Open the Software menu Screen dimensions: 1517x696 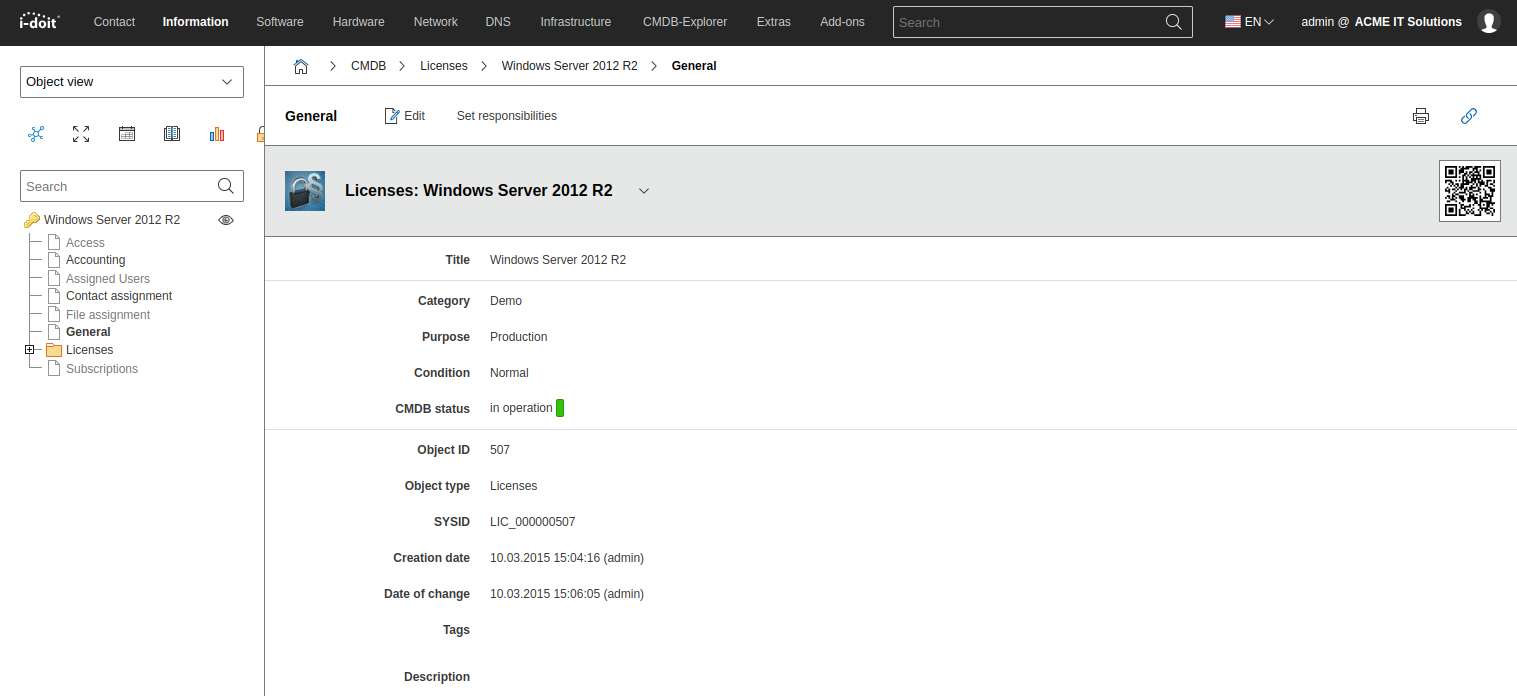click(280, 21)
